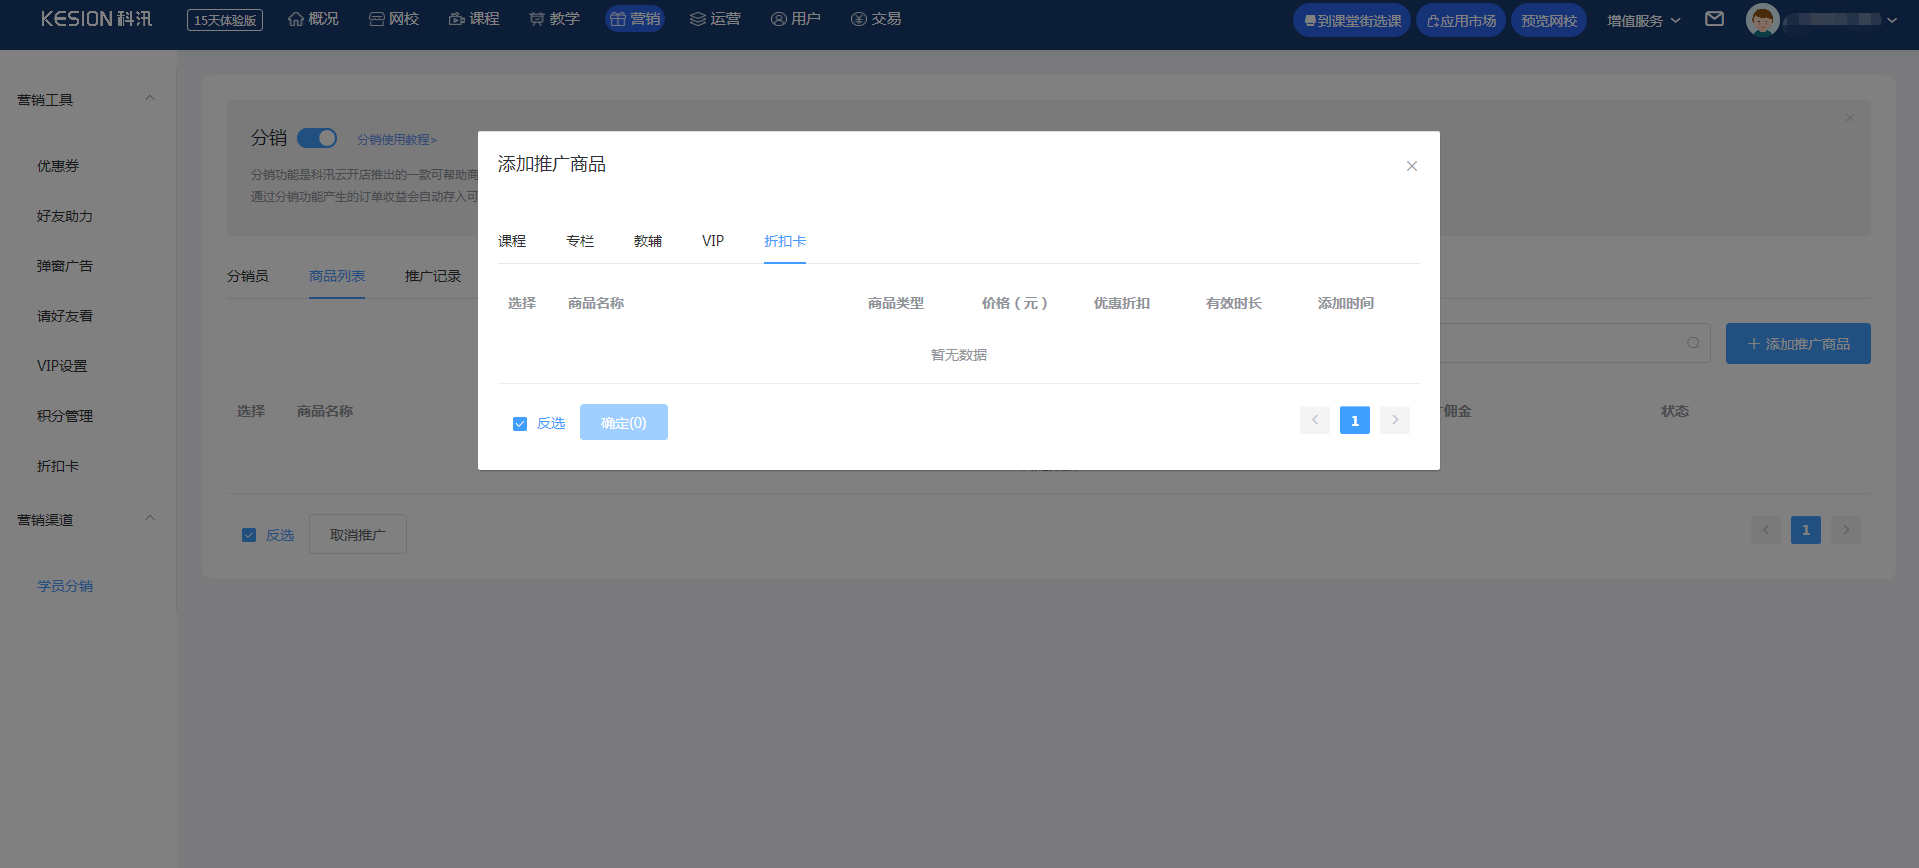The height and width of the screenshot is (868, 1919).
Task: Collapse the 营销渠道 sidebar section
Action: click(x=150, y=519)
